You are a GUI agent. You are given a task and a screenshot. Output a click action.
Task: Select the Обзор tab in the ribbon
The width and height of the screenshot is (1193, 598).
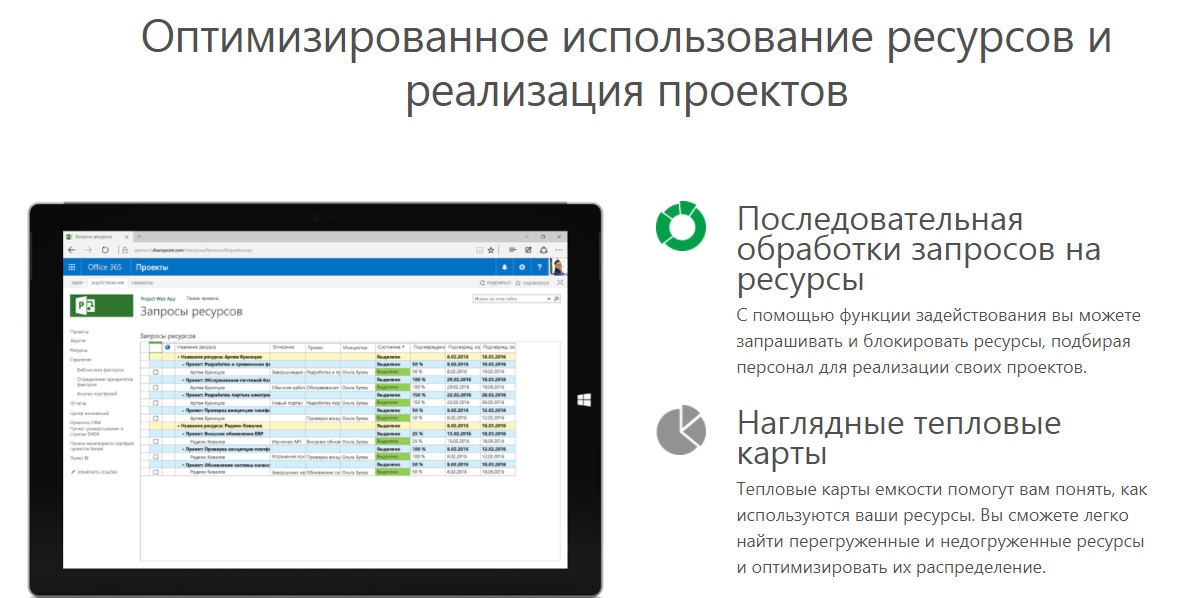pos(76,283)
